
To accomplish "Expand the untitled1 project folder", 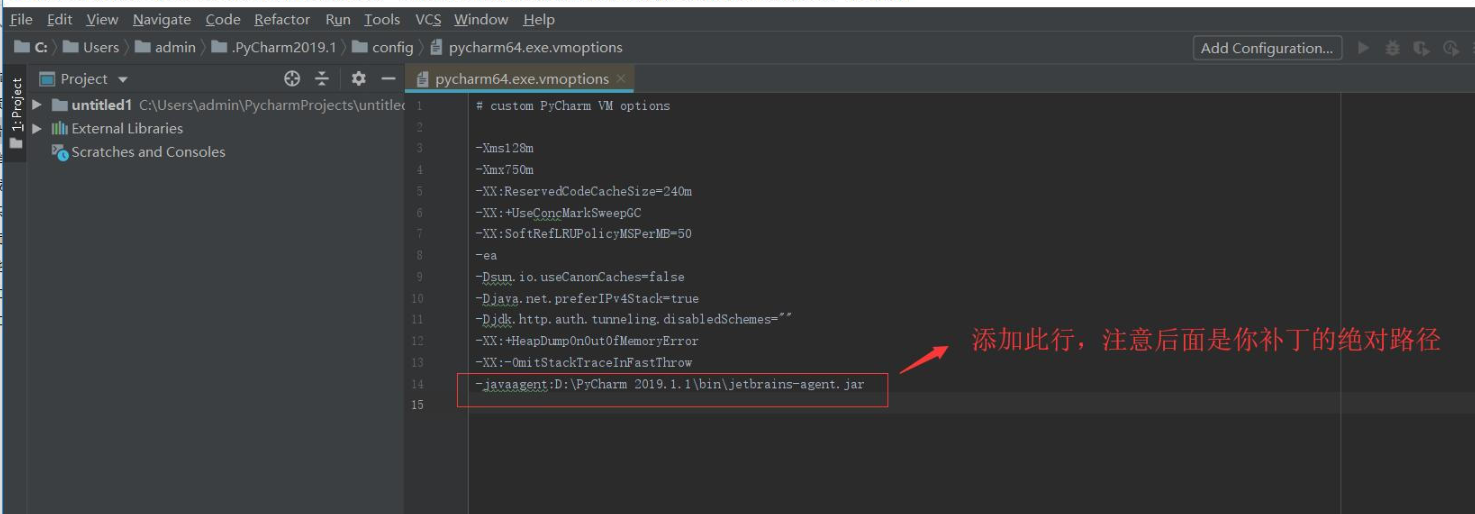I will [37, 105].
